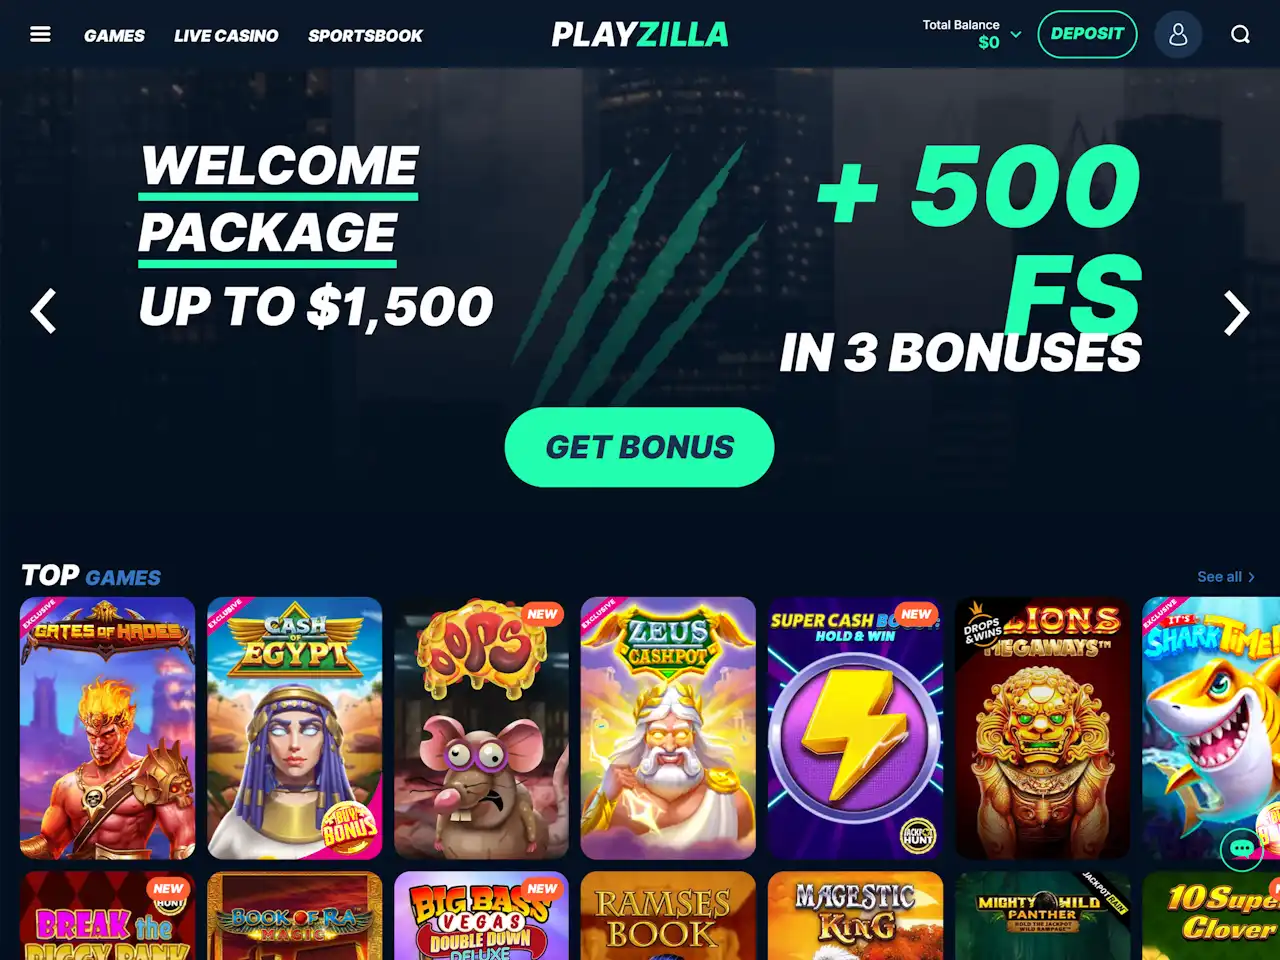Screen dimensions: 1280x960
Task: Open the live chat bubble icon
Action: [x=1242, y=849]
